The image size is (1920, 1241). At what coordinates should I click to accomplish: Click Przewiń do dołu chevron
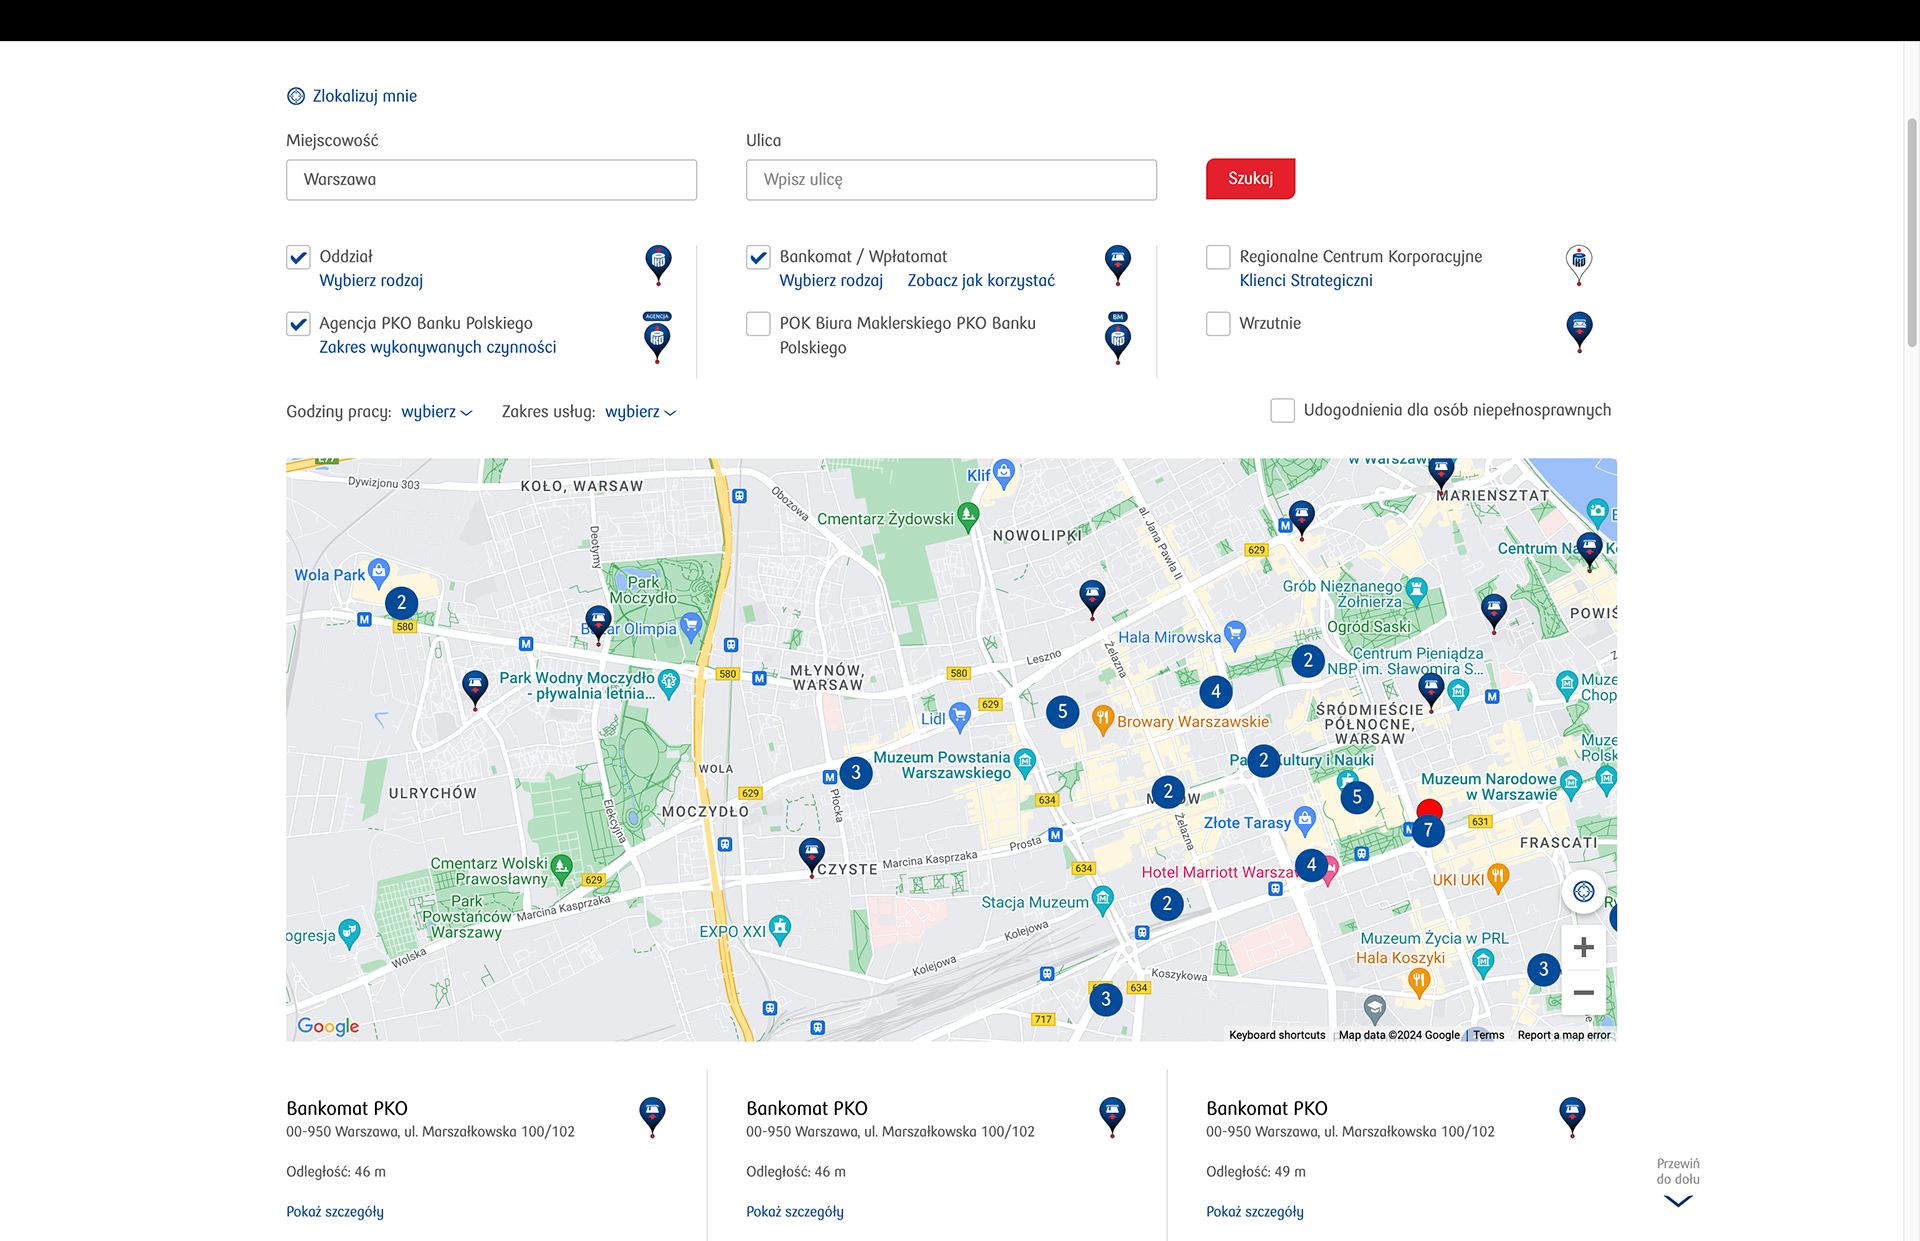(x=1678, y=1201)
